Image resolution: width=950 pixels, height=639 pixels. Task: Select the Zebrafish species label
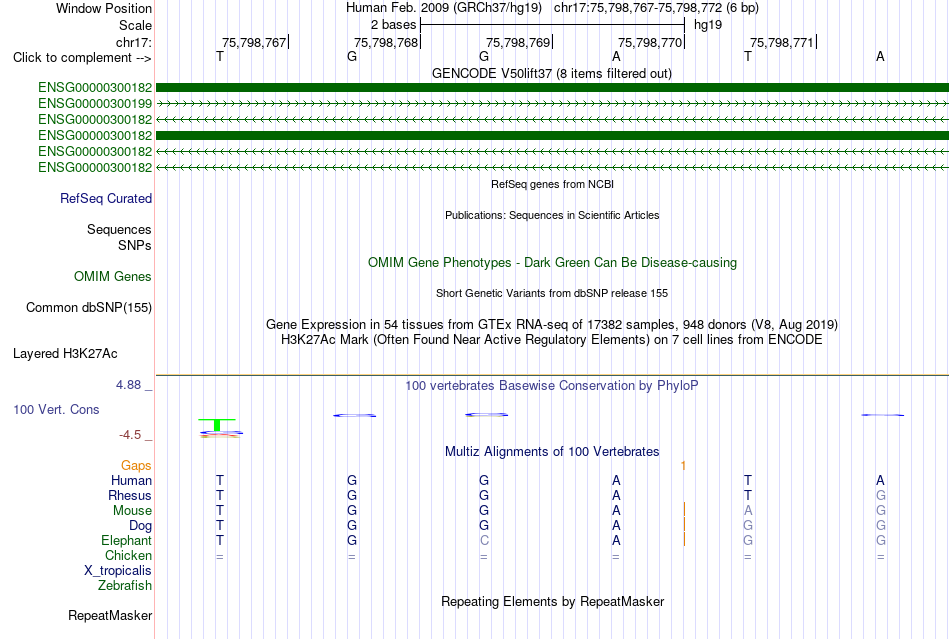click(x=125, y=586)
